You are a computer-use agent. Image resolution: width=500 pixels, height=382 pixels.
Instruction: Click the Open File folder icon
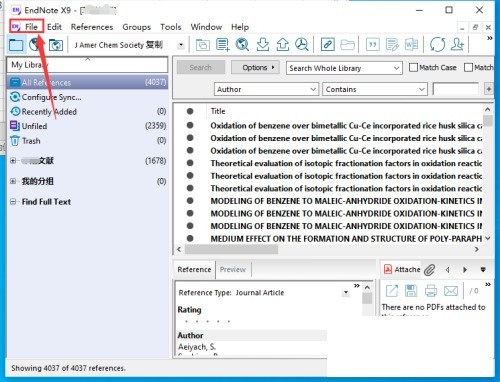pyautogui.click(x=347, y=44)
